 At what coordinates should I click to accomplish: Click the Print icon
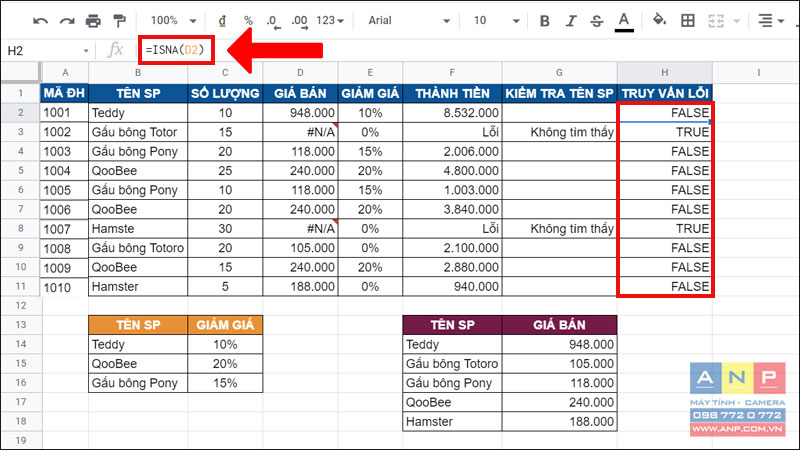tap(93, 21)
